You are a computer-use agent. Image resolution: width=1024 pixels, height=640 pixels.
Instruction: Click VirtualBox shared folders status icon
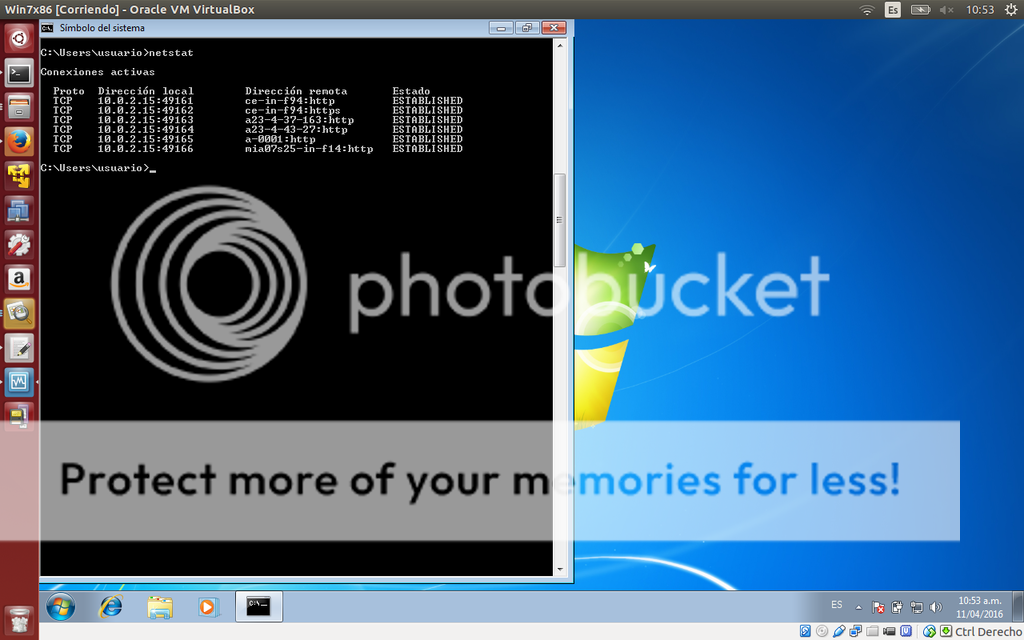click(872, 632)
